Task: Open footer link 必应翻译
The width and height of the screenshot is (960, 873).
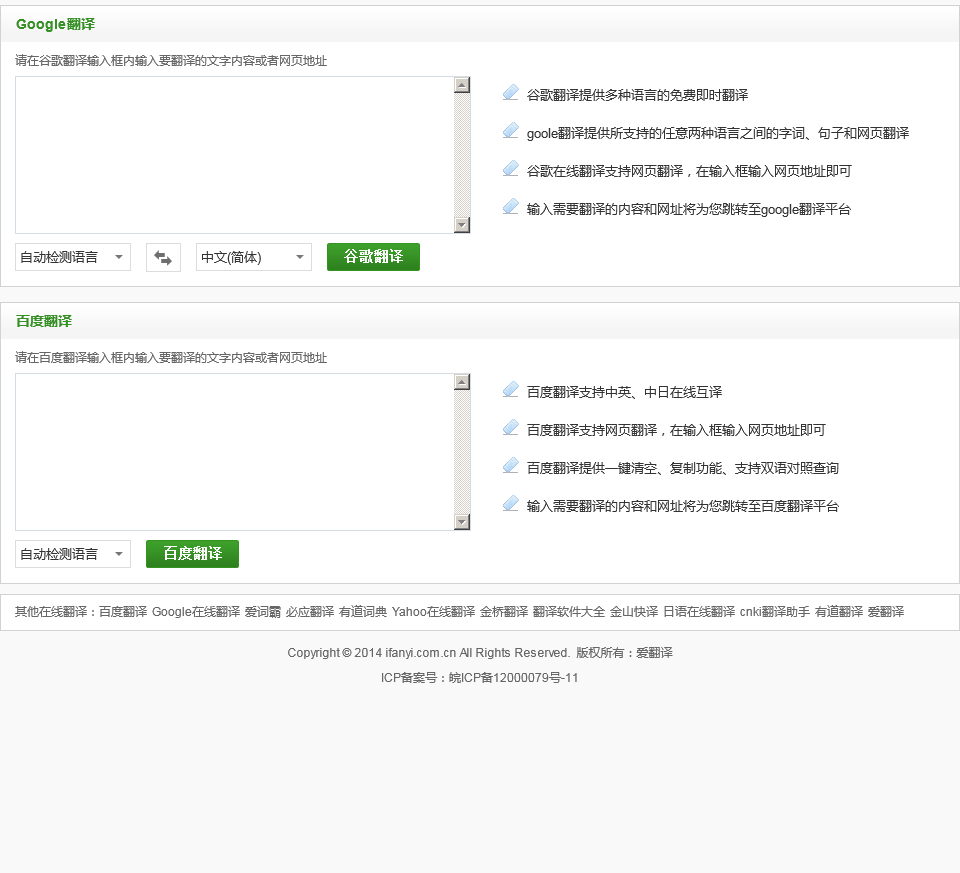Action: 310,612
